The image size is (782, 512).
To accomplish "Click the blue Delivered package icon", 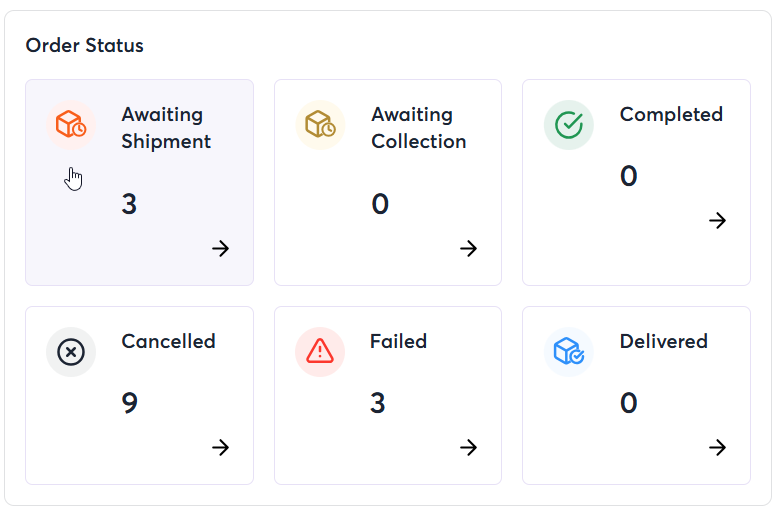I will 569,352.
